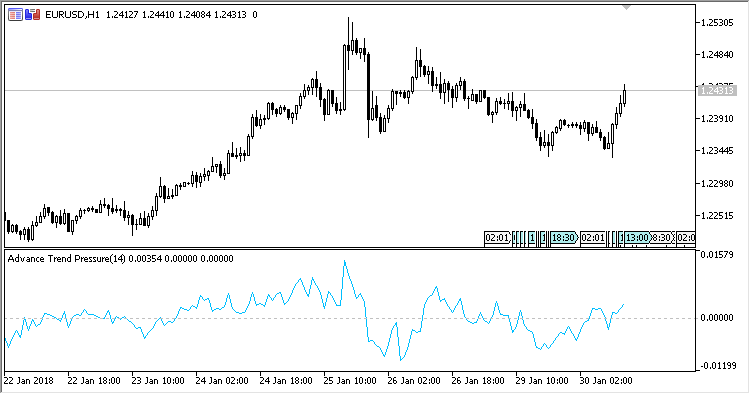Screen dimensions: 750x394
Task: Click the chart shift triangle marker
Action: [626, 8]
